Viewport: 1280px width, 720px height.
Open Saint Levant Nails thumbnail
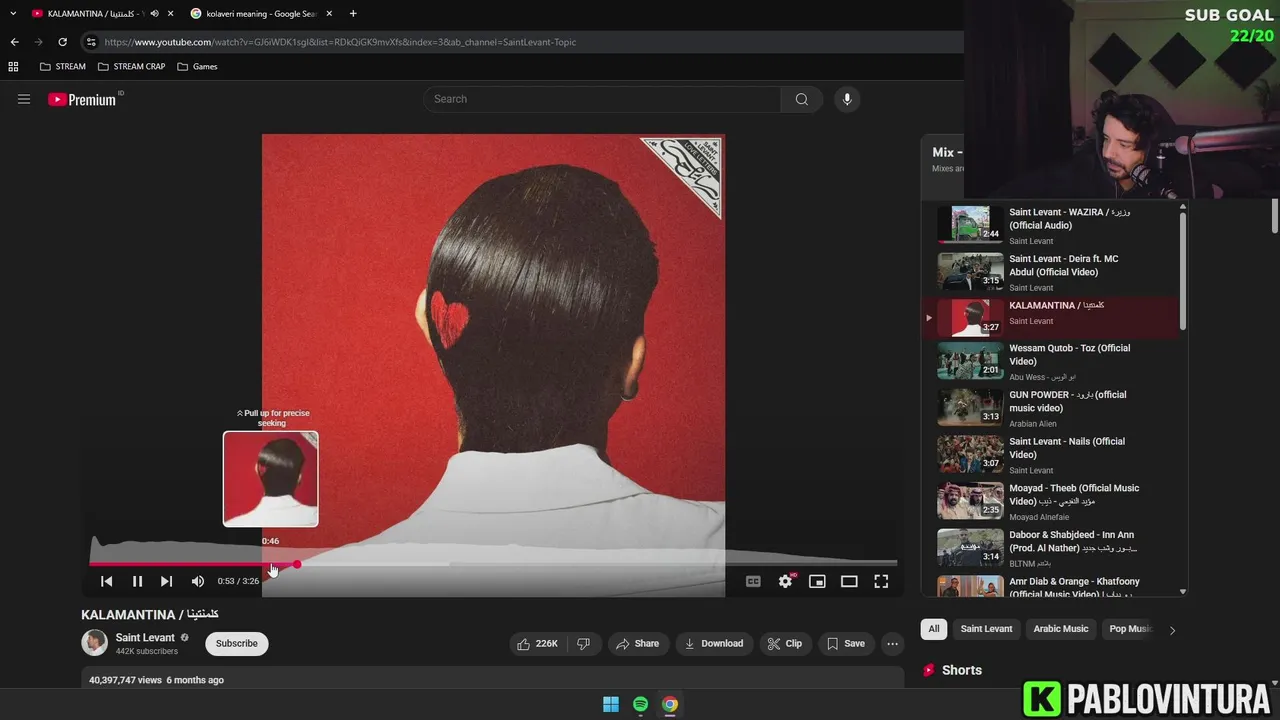(970, 453)
